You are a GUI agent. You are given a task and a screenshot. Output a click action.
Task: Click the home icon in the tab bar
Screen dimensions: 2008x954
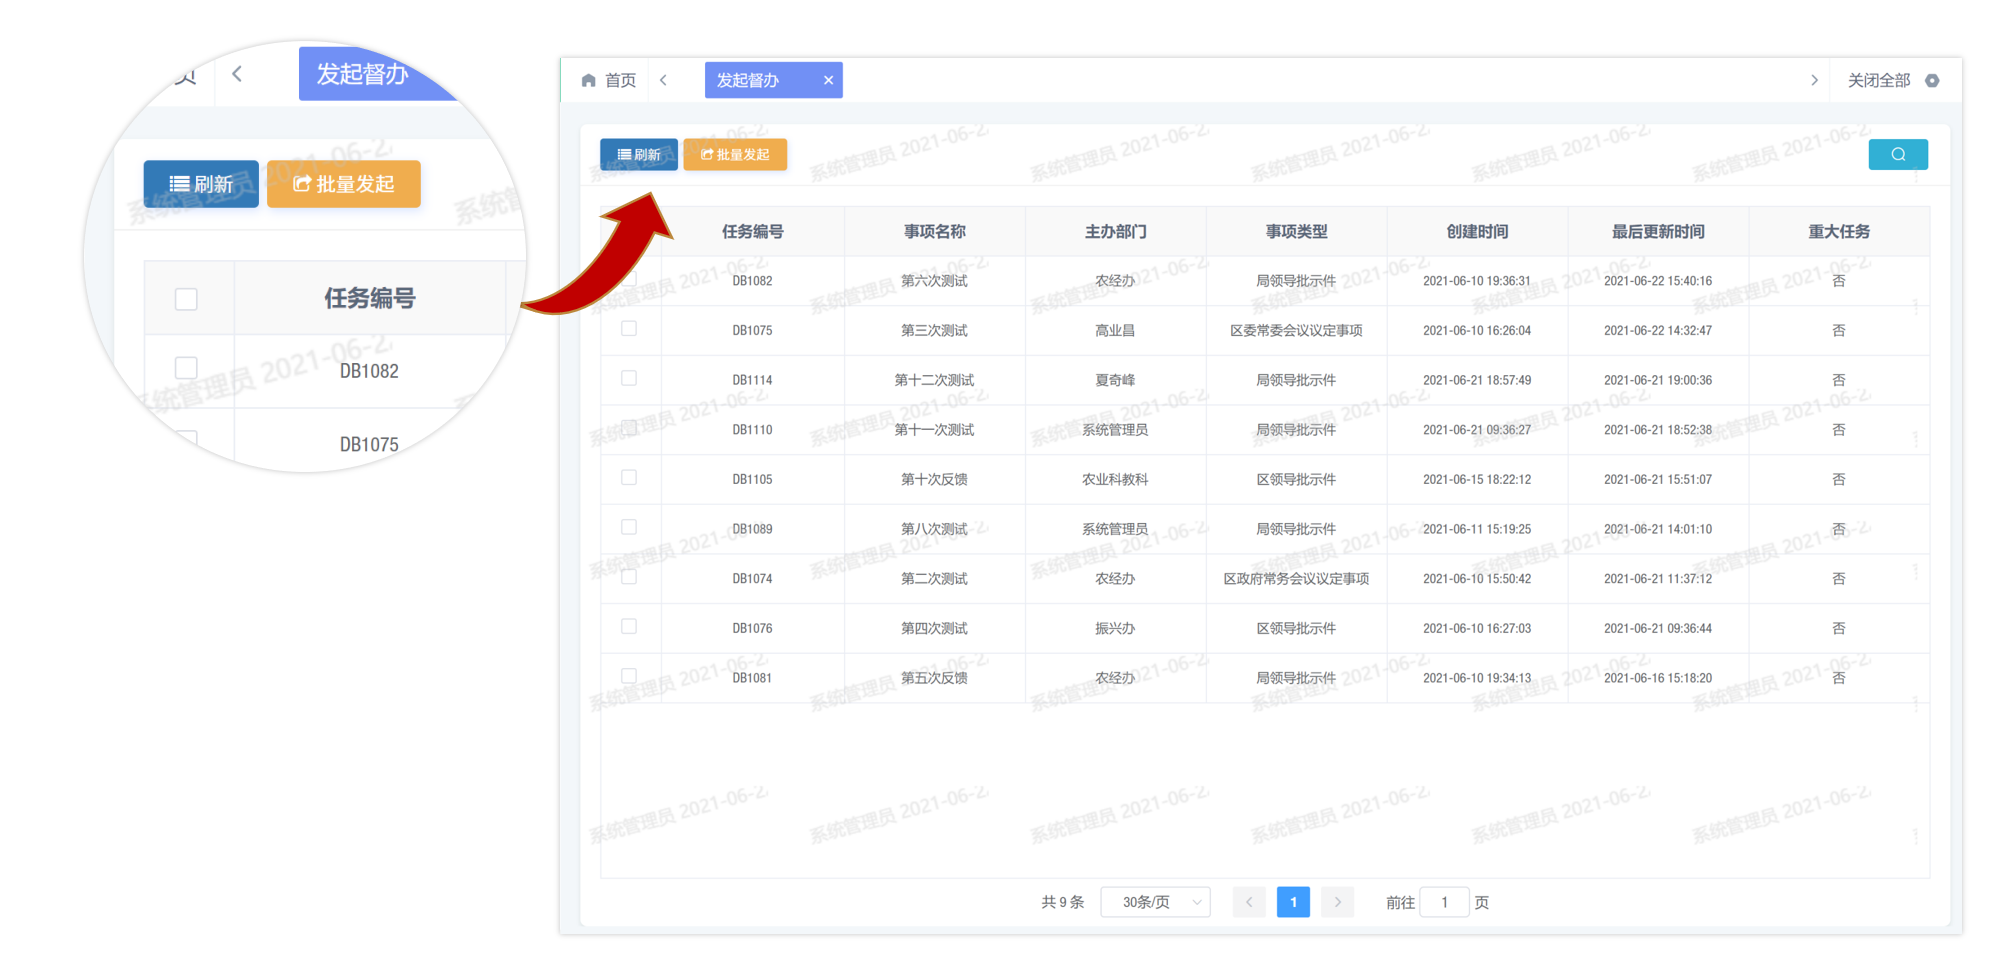tap(588, 80)
